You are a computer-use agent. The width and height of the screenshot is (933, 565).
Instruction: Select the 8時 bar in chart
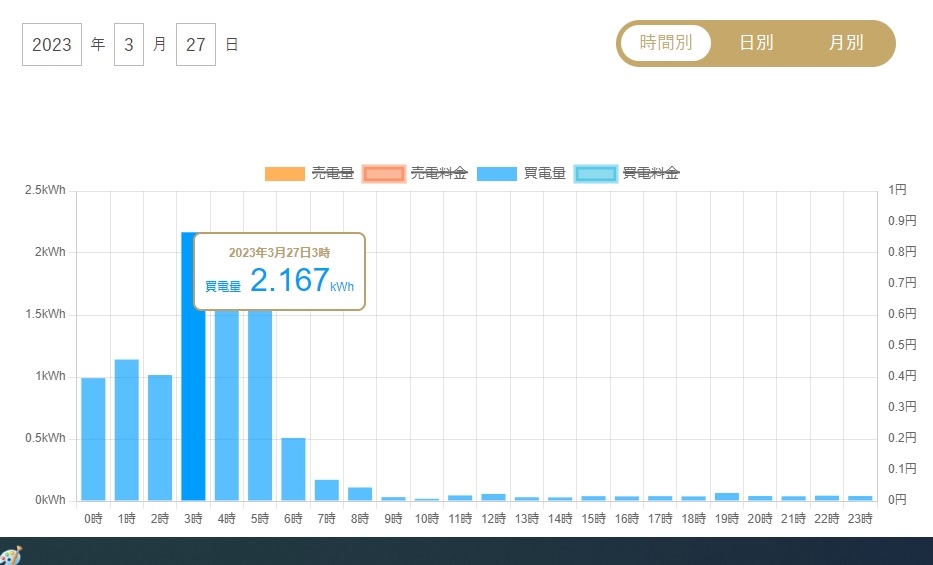(360, 494)
